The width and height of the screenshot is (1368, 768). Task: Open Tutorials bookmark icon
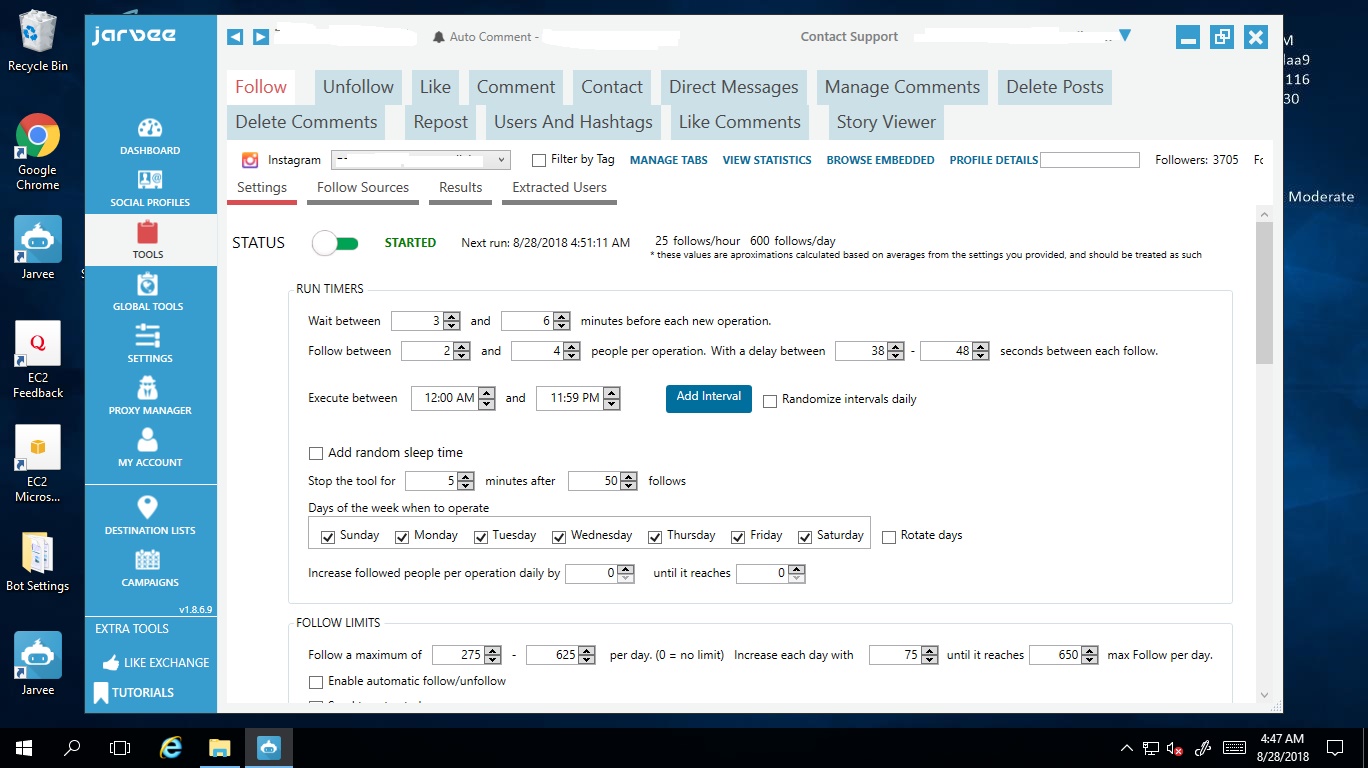tap(101, 692)
